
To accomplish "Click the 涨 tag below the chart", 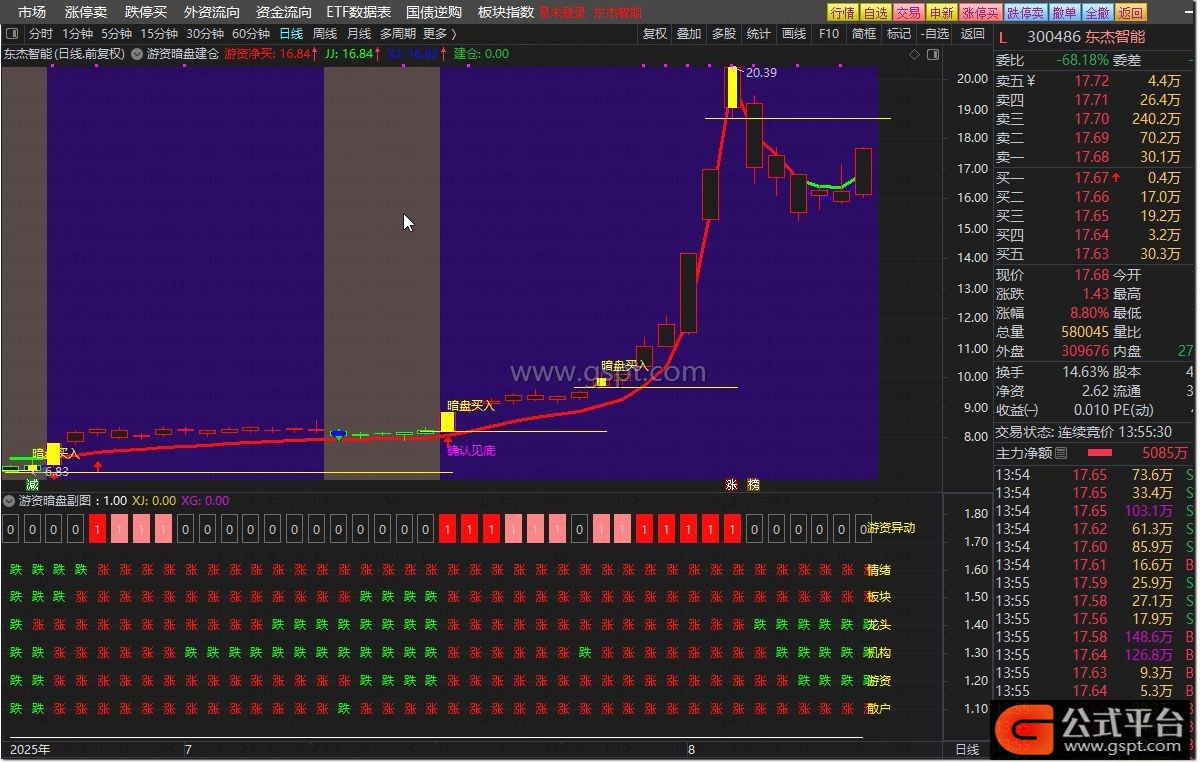I will tap(731, 485).
